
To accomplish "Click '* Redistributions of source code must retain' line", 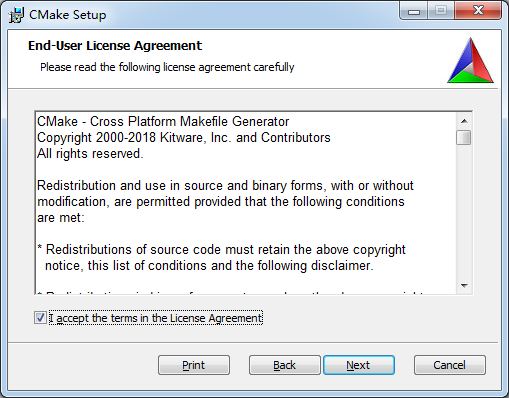I will coord(221,250).
